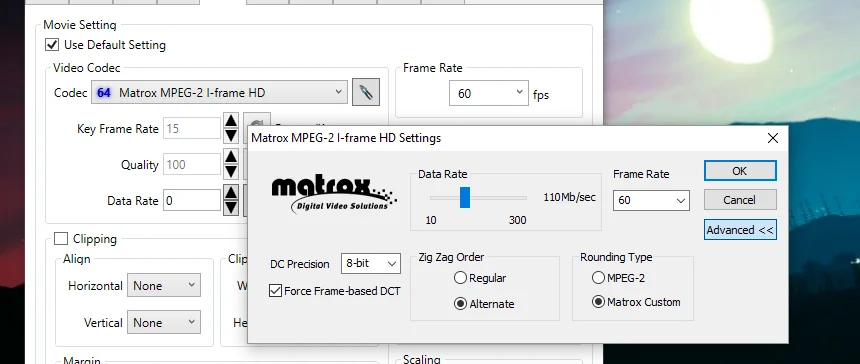Open Vertical align dropdown

[164, 322]
